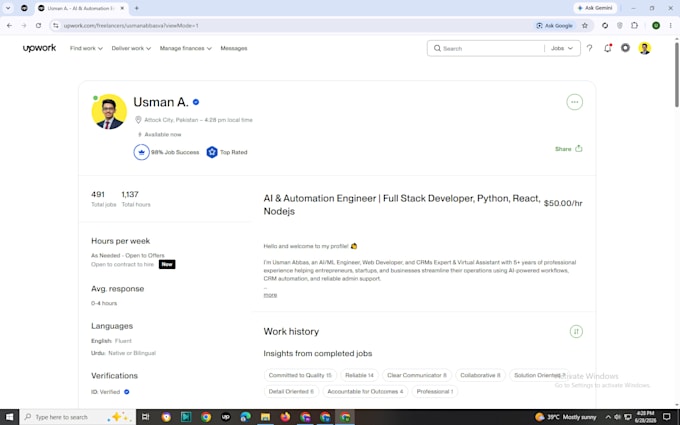This screenshot has width=680, height=425.
Task: Go back to the previous page
Action: 10,26
